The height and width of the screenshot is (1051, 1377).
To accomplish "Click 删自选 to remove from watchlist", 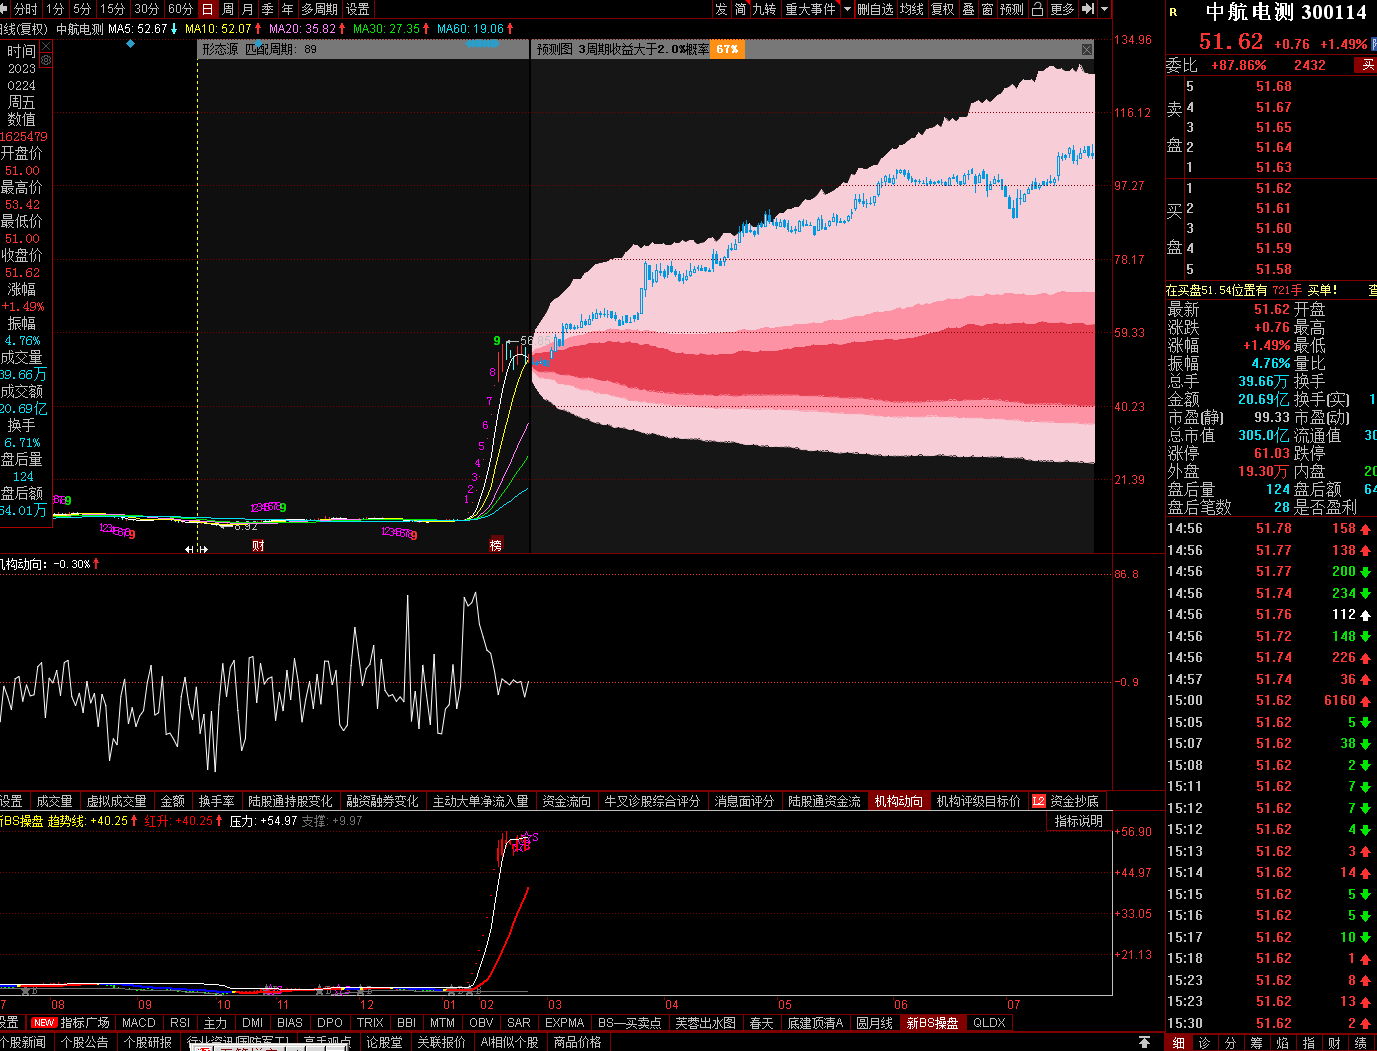I will click(x=876, y=9).
